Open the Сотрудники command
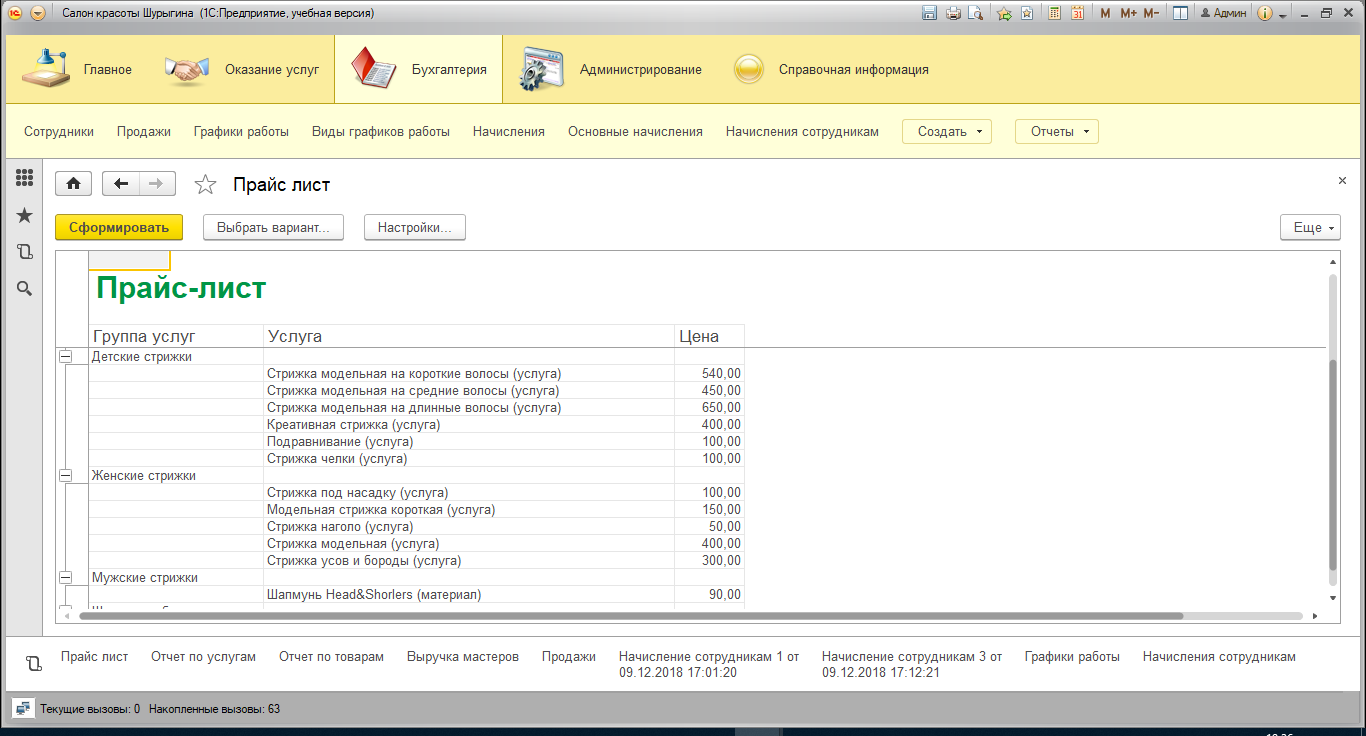 click(x=59, y=131)
